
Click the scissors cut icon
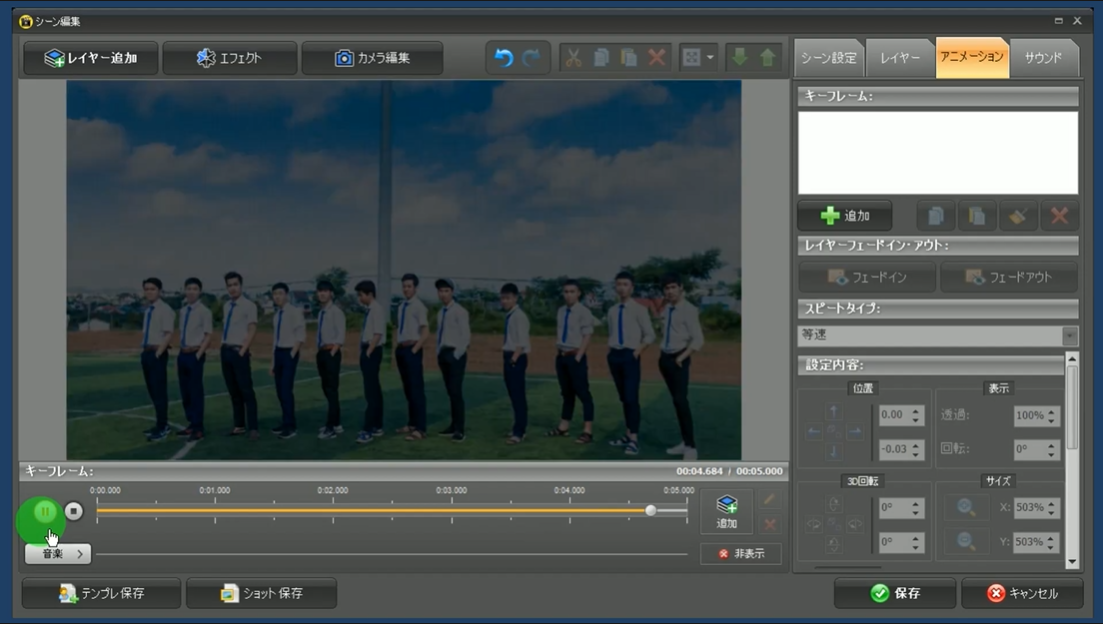pos(573,58)
